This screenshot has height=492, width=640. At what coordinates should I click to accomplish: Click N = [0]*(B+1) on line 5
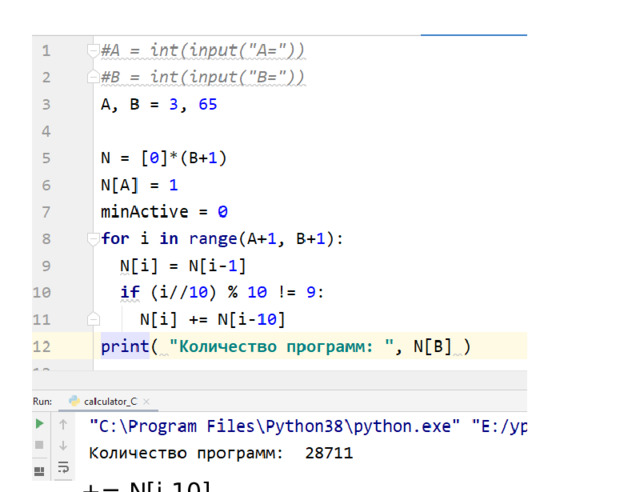(164, 158)
